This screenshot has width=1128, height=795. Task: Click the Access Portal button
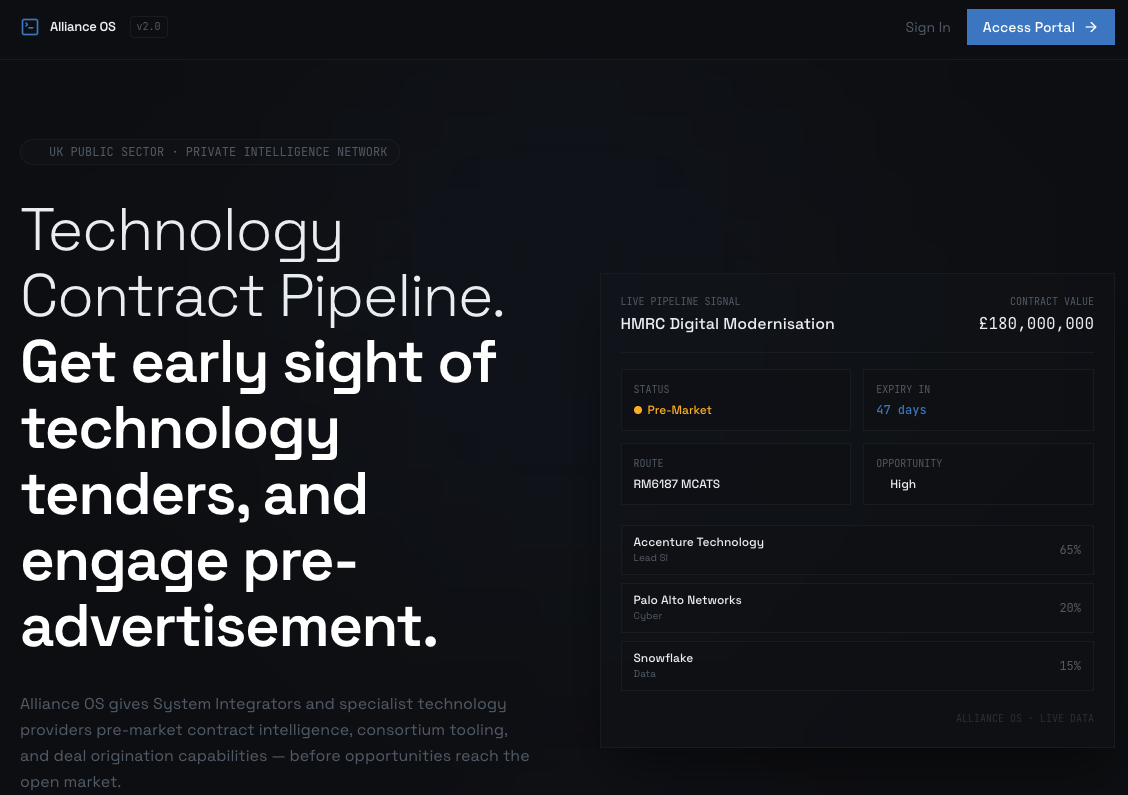tap(1040, 27)
